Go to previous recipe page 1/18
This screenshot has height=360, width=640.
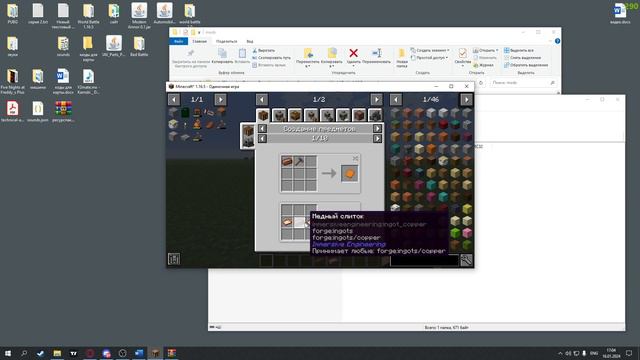[262, 139]
